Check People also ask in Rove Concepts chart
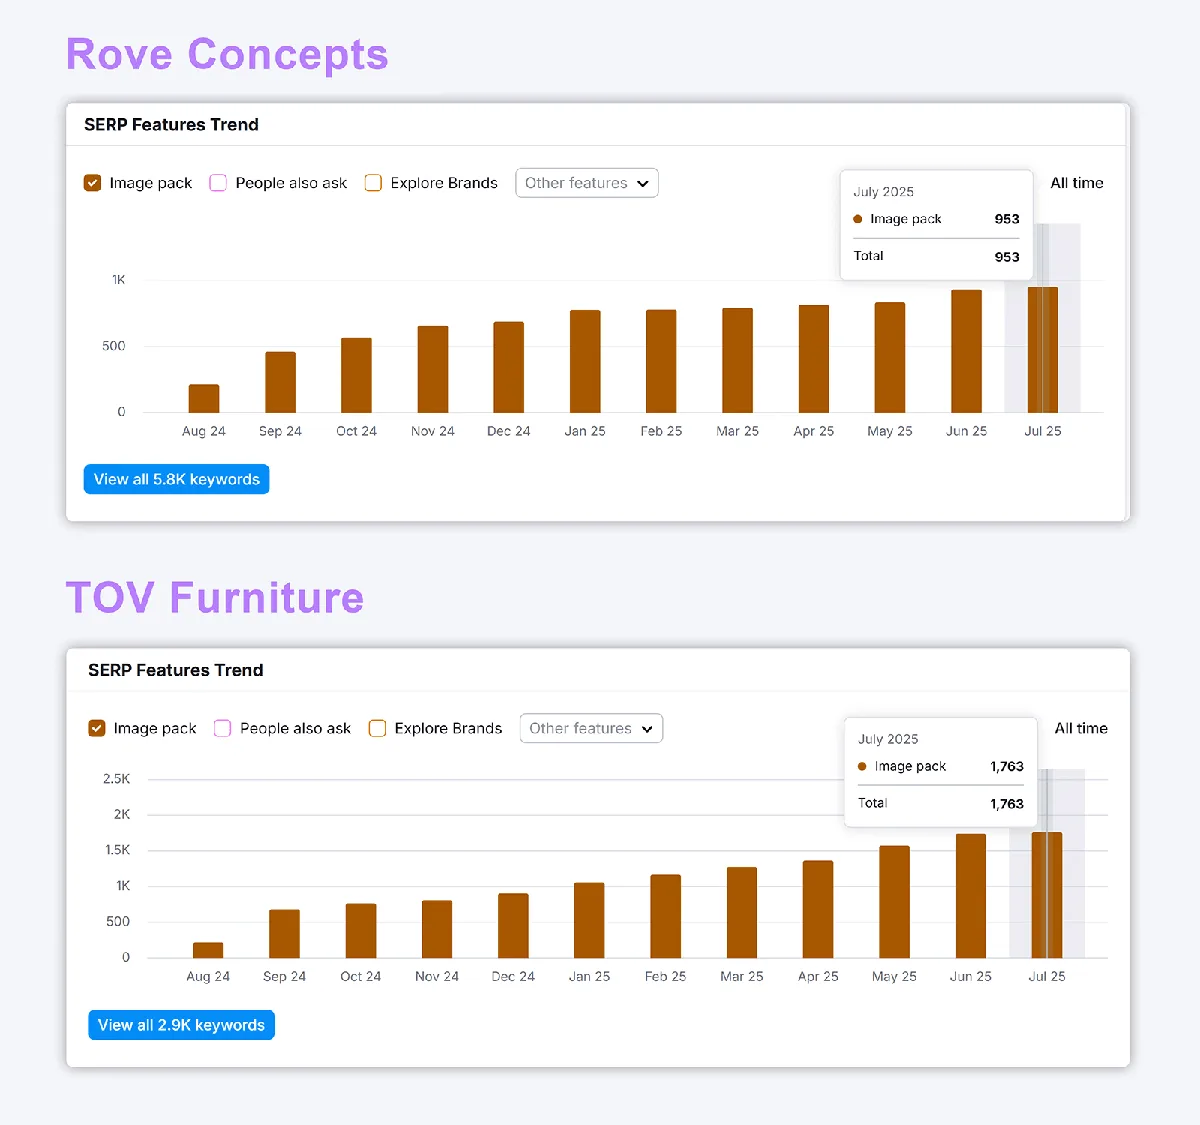The width and height of the screenshot is (1200, 1125). coord(218,183)
